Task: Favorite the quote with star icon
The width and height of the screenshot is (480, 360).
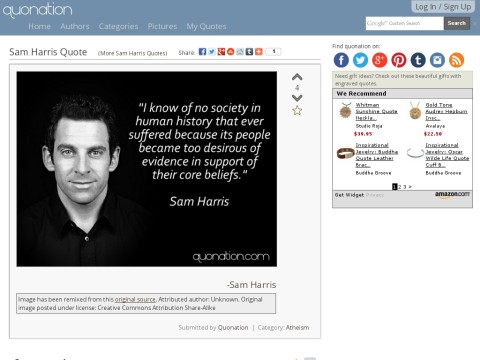Action: click(x=297, y=110)
